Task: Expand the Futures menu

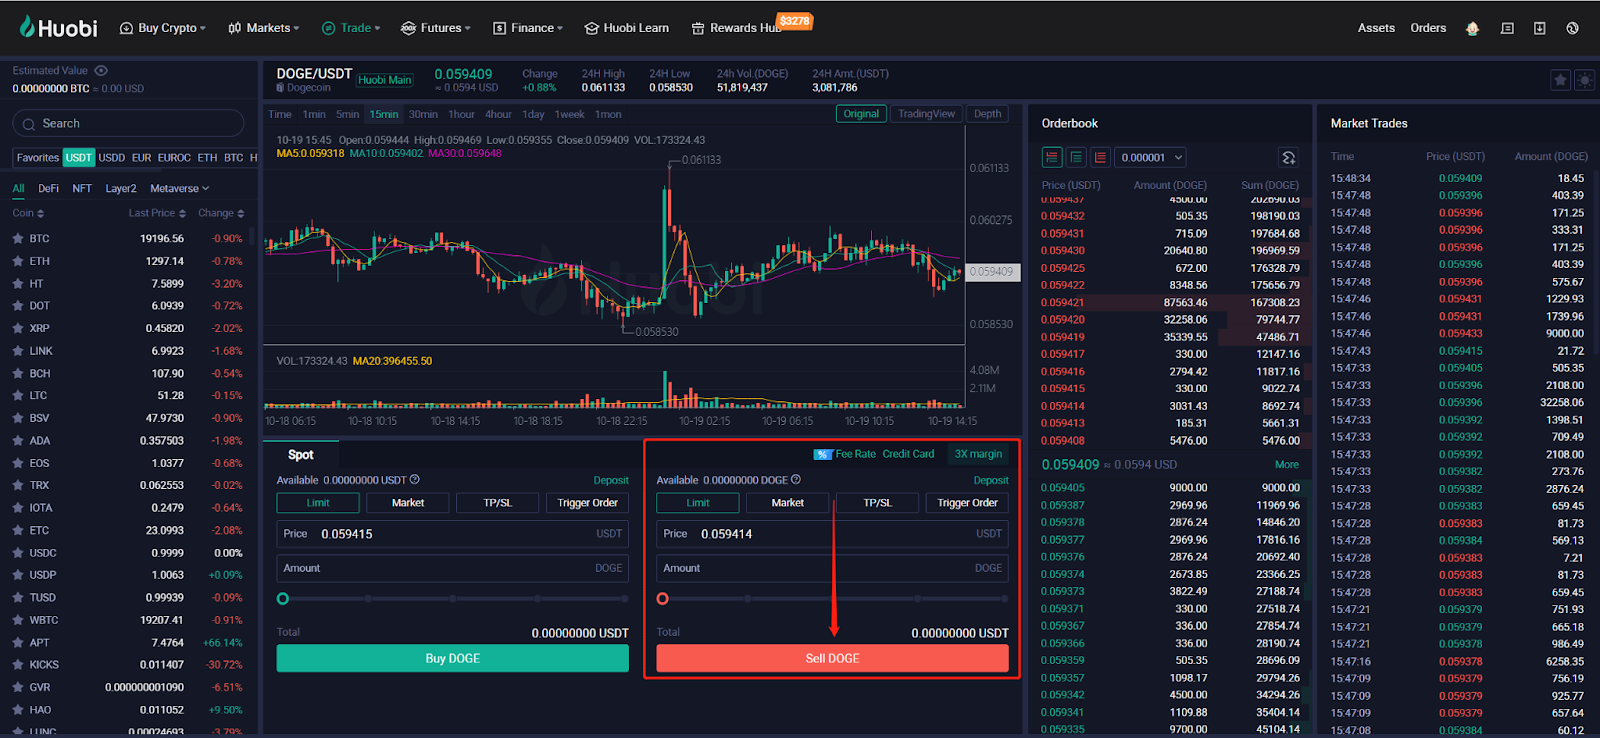Action: 436,28
